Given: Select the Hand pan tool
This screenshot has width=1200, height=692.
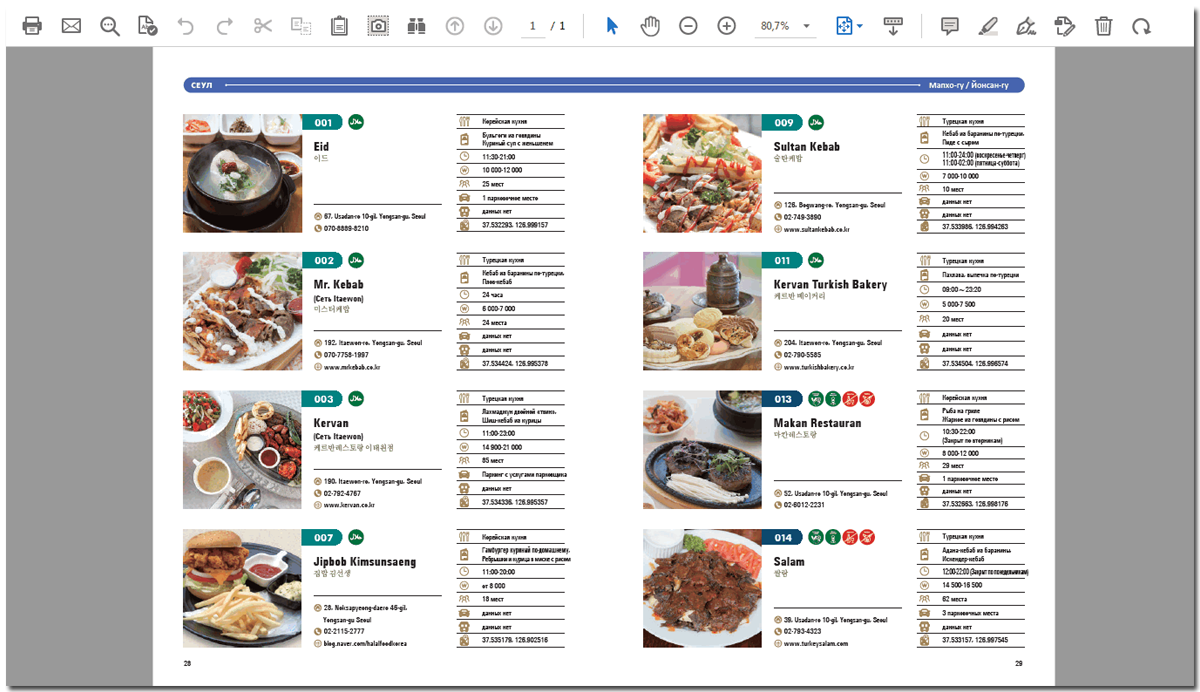Looking at the screenshot, I should click(650, 26).
